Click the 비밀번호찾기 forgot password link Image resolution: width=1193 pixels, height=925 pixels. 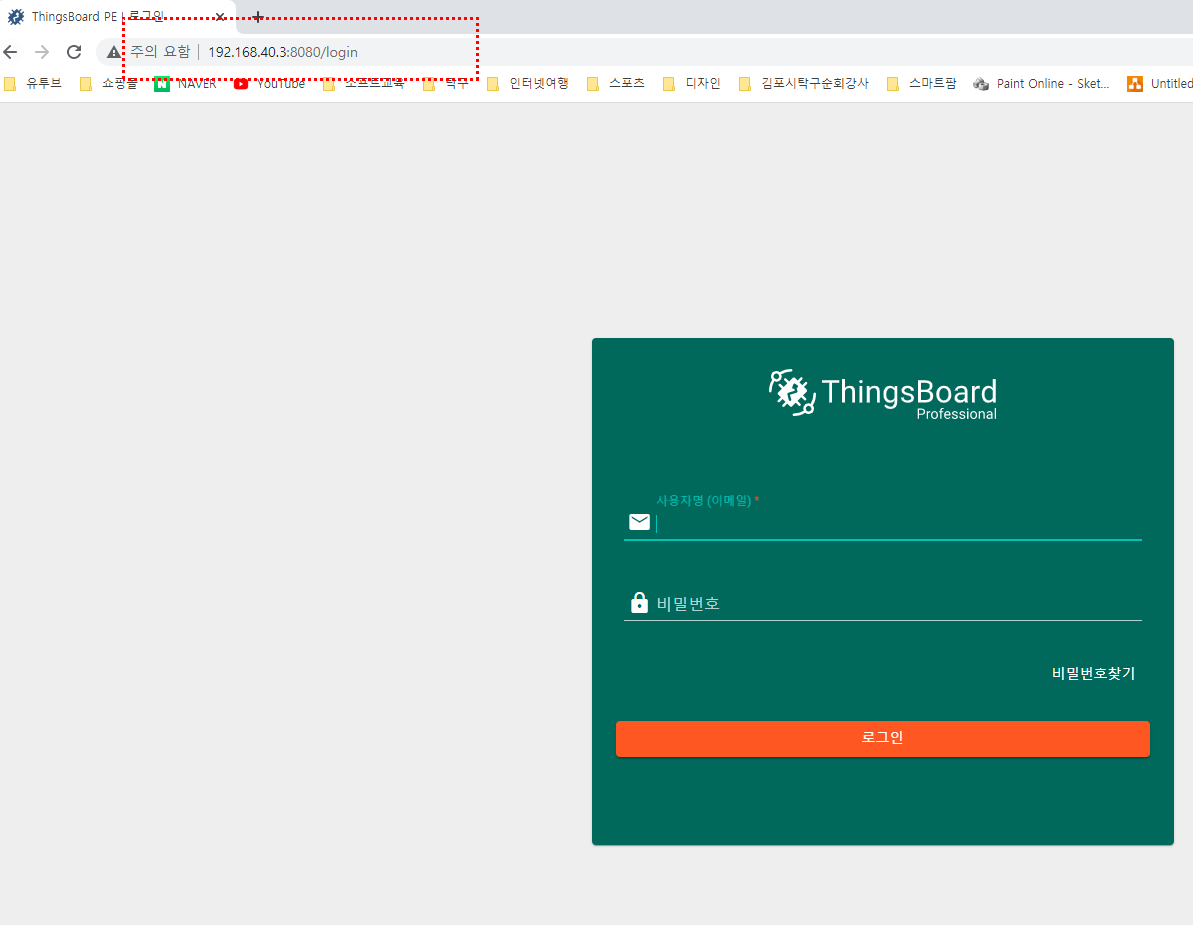pos(1093,673)
